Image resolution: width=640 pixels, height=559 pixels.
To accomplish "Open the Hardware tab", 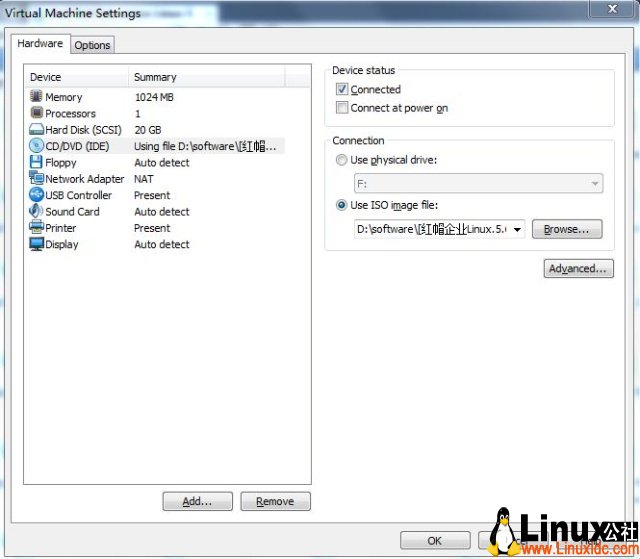I will [40, 44].
